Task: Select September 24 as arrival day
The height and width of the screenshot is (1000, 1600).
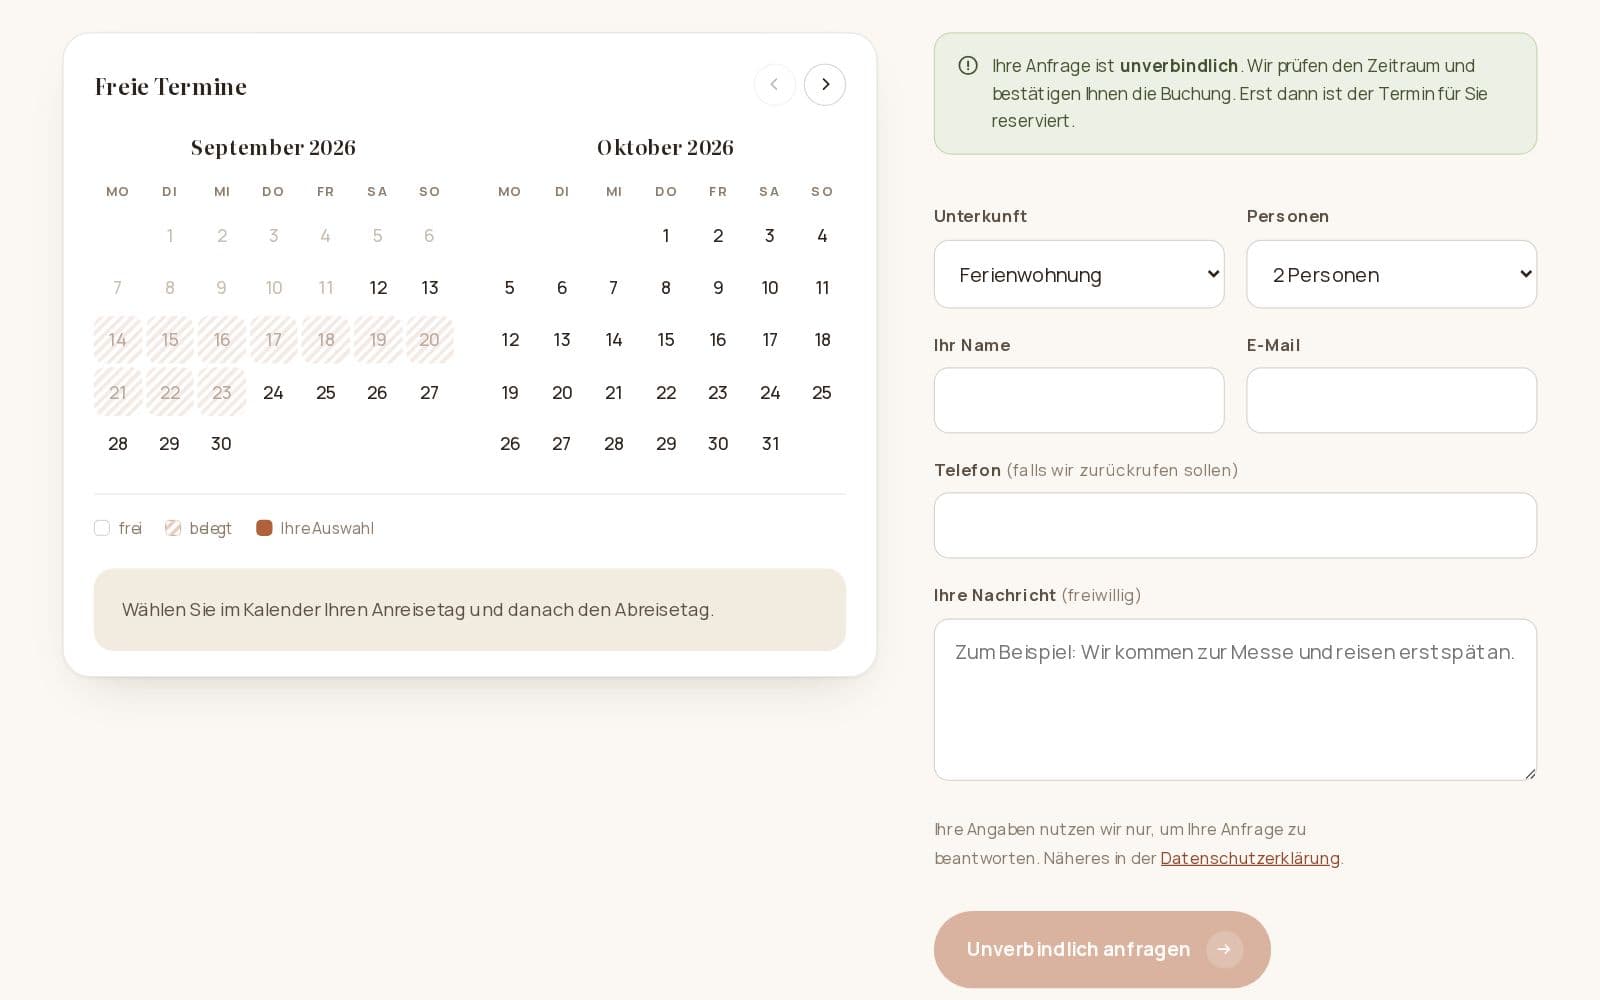Action: click(x=273, y=392)
